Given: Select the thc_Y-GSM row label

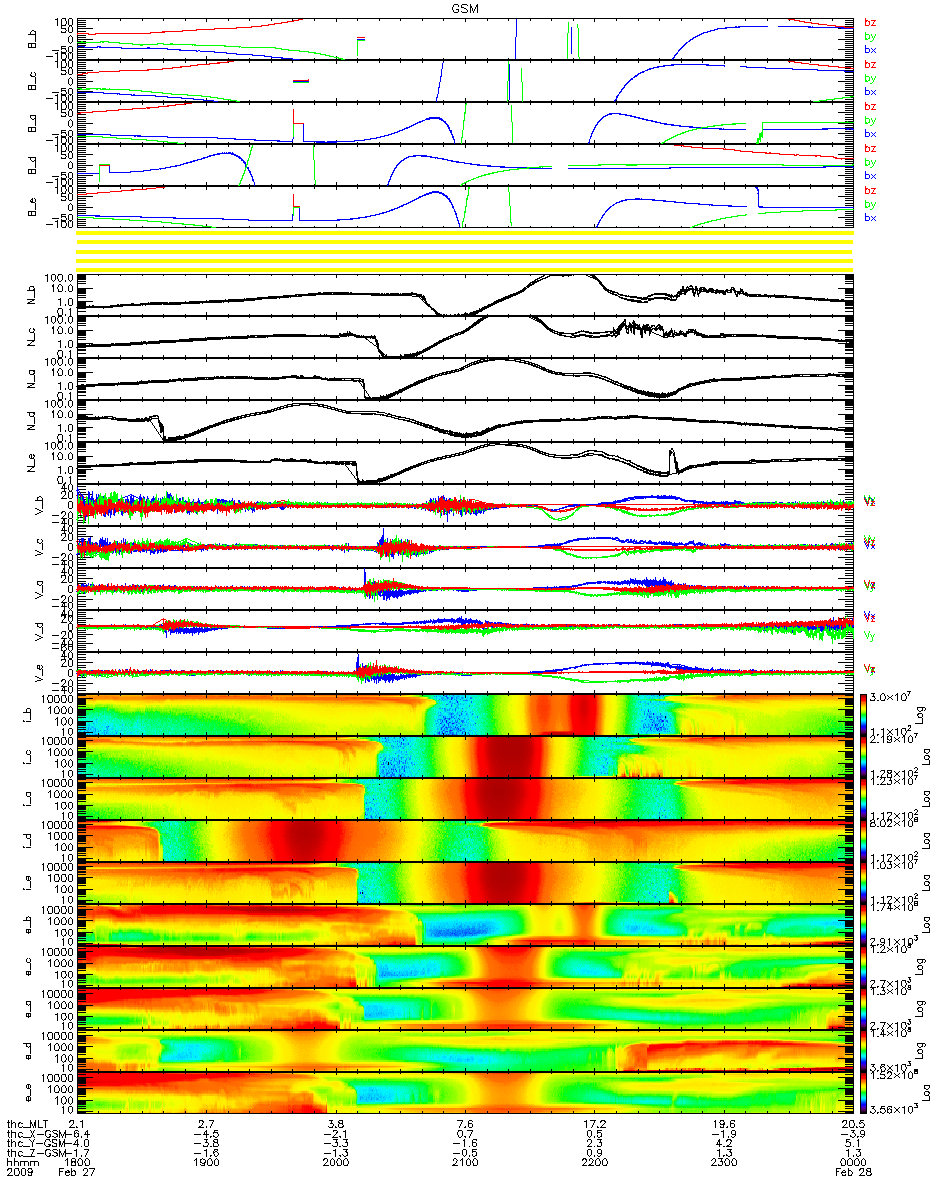Looking at the screenshot, I should pyautogui.click(x=37, y=1144).
